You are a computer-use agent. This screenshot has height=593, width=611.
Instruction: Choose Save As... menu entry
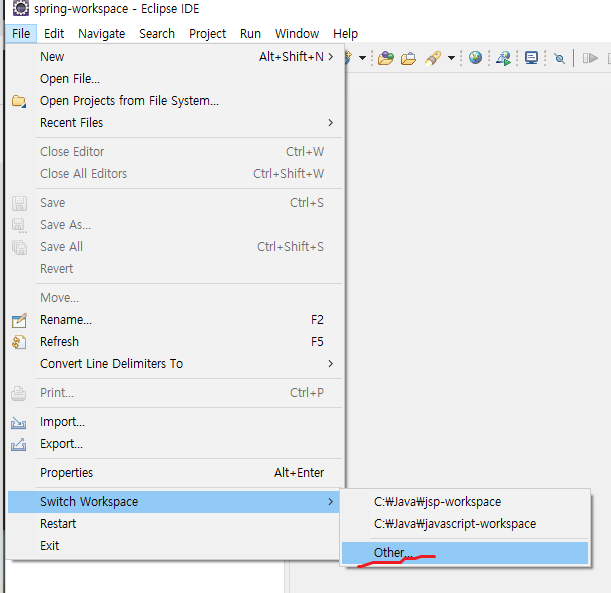(x=175, y=225)
